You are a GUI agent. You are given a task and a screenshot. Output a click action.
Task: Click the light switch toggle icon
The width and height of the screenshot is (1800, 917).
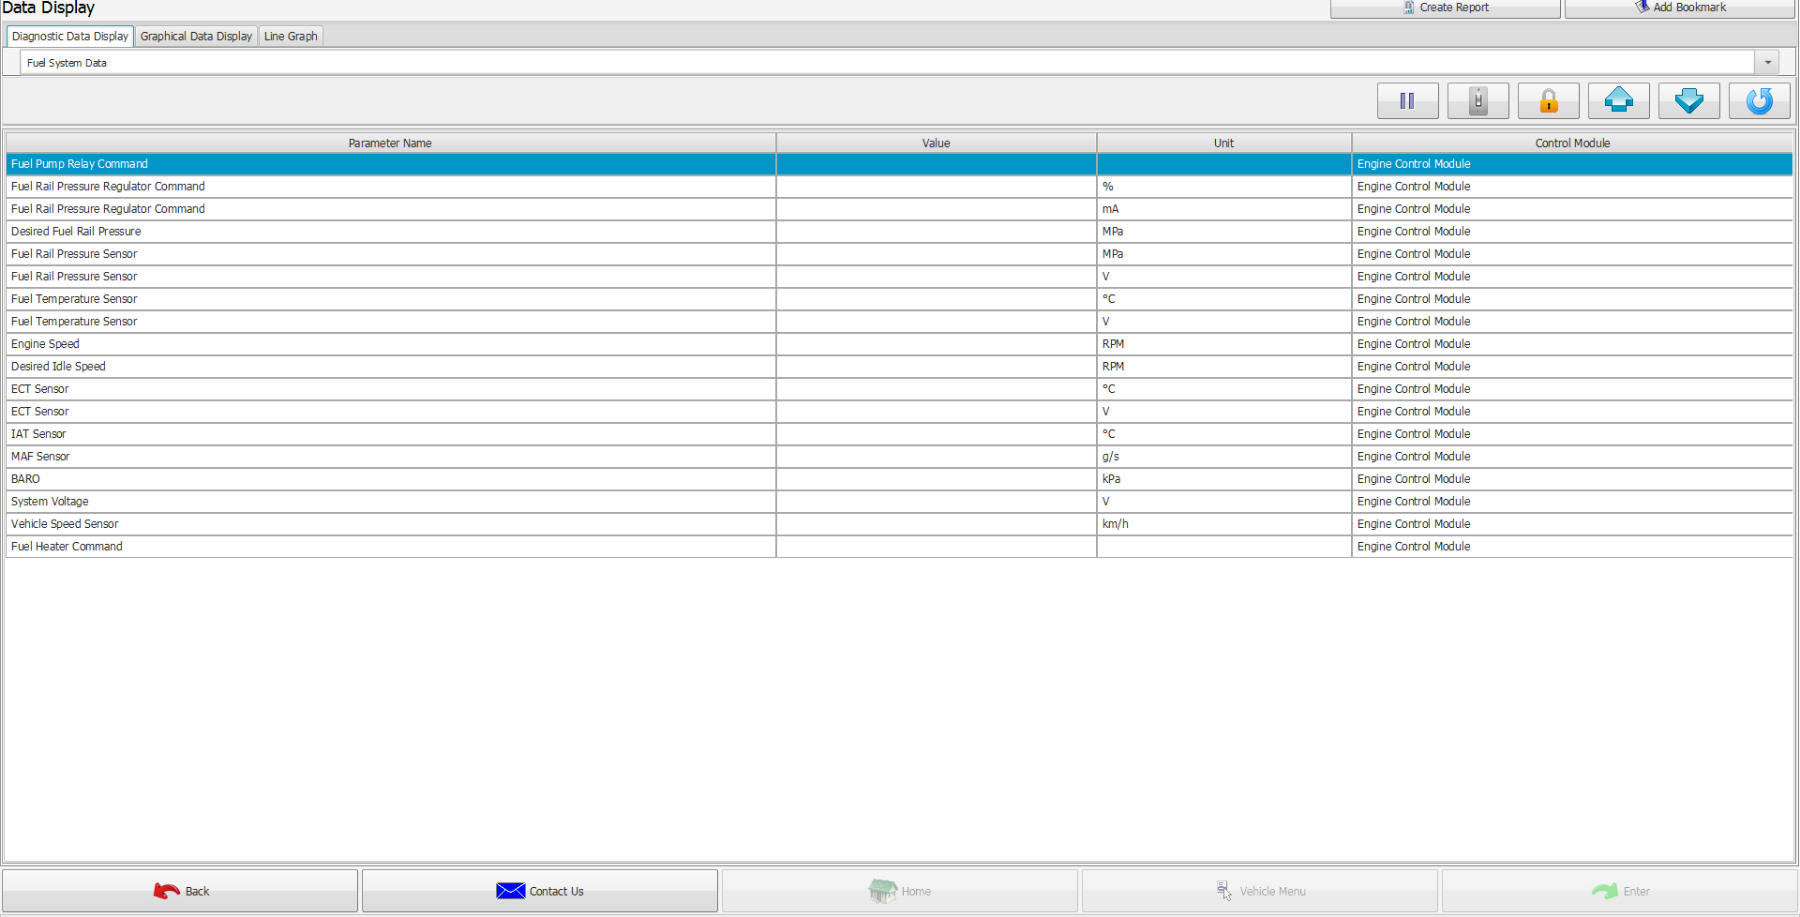click(1477, 101)
